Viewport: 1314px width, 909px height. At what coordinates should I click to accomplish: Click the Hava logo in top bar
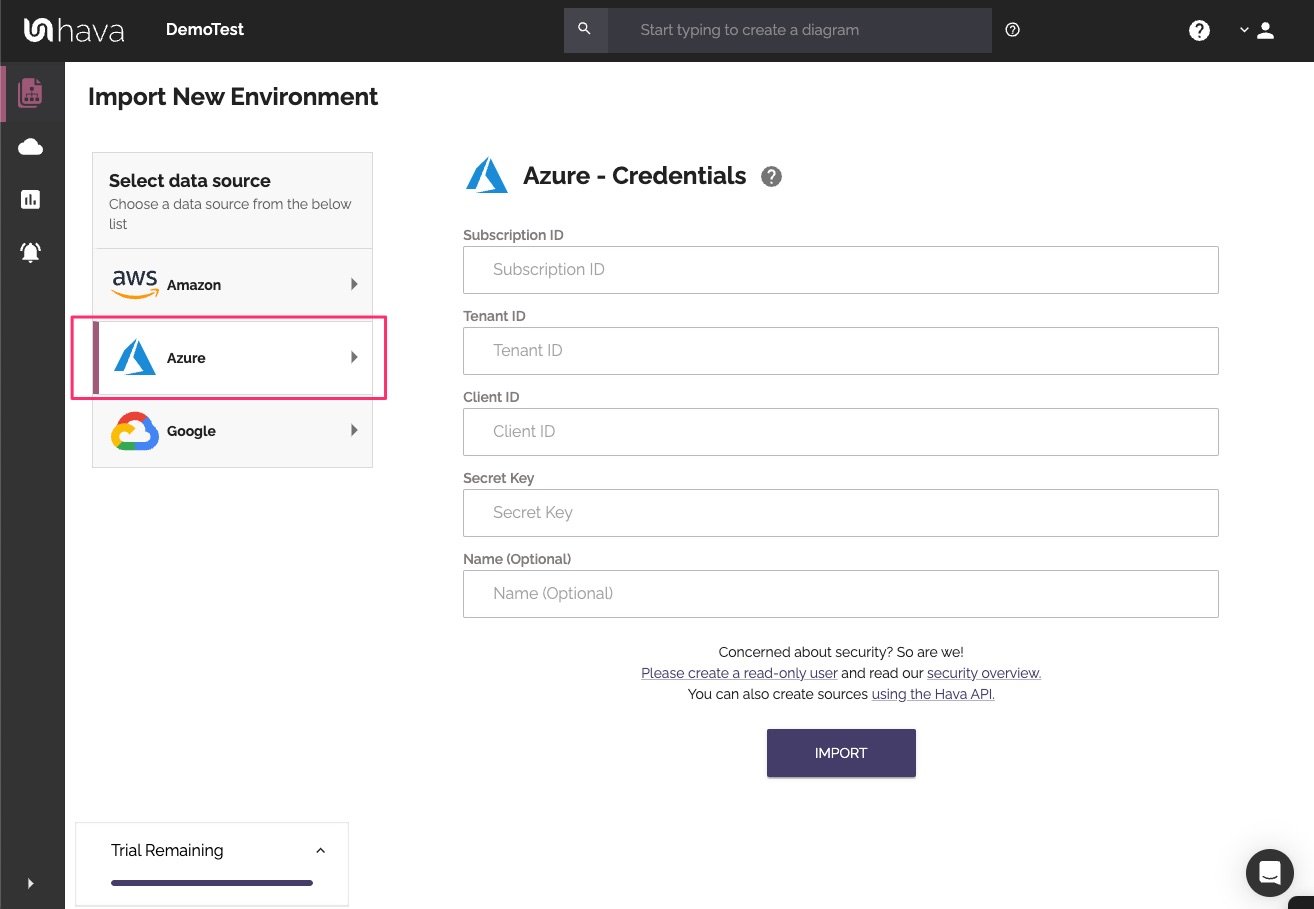tap(75, 30)
